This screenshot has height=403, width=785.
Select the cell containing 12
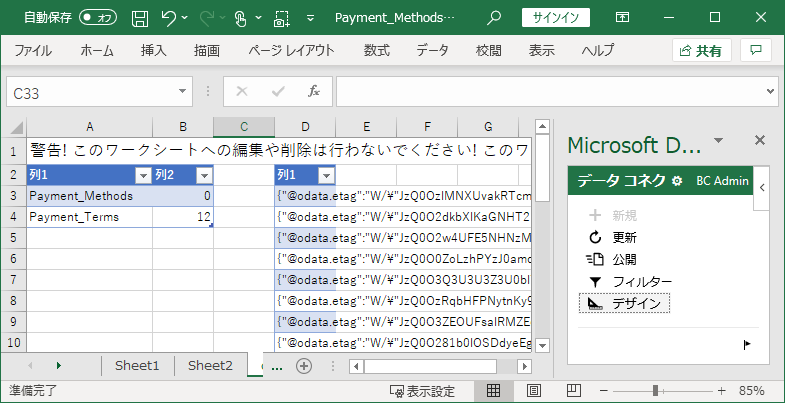click(x=183, y=217)
